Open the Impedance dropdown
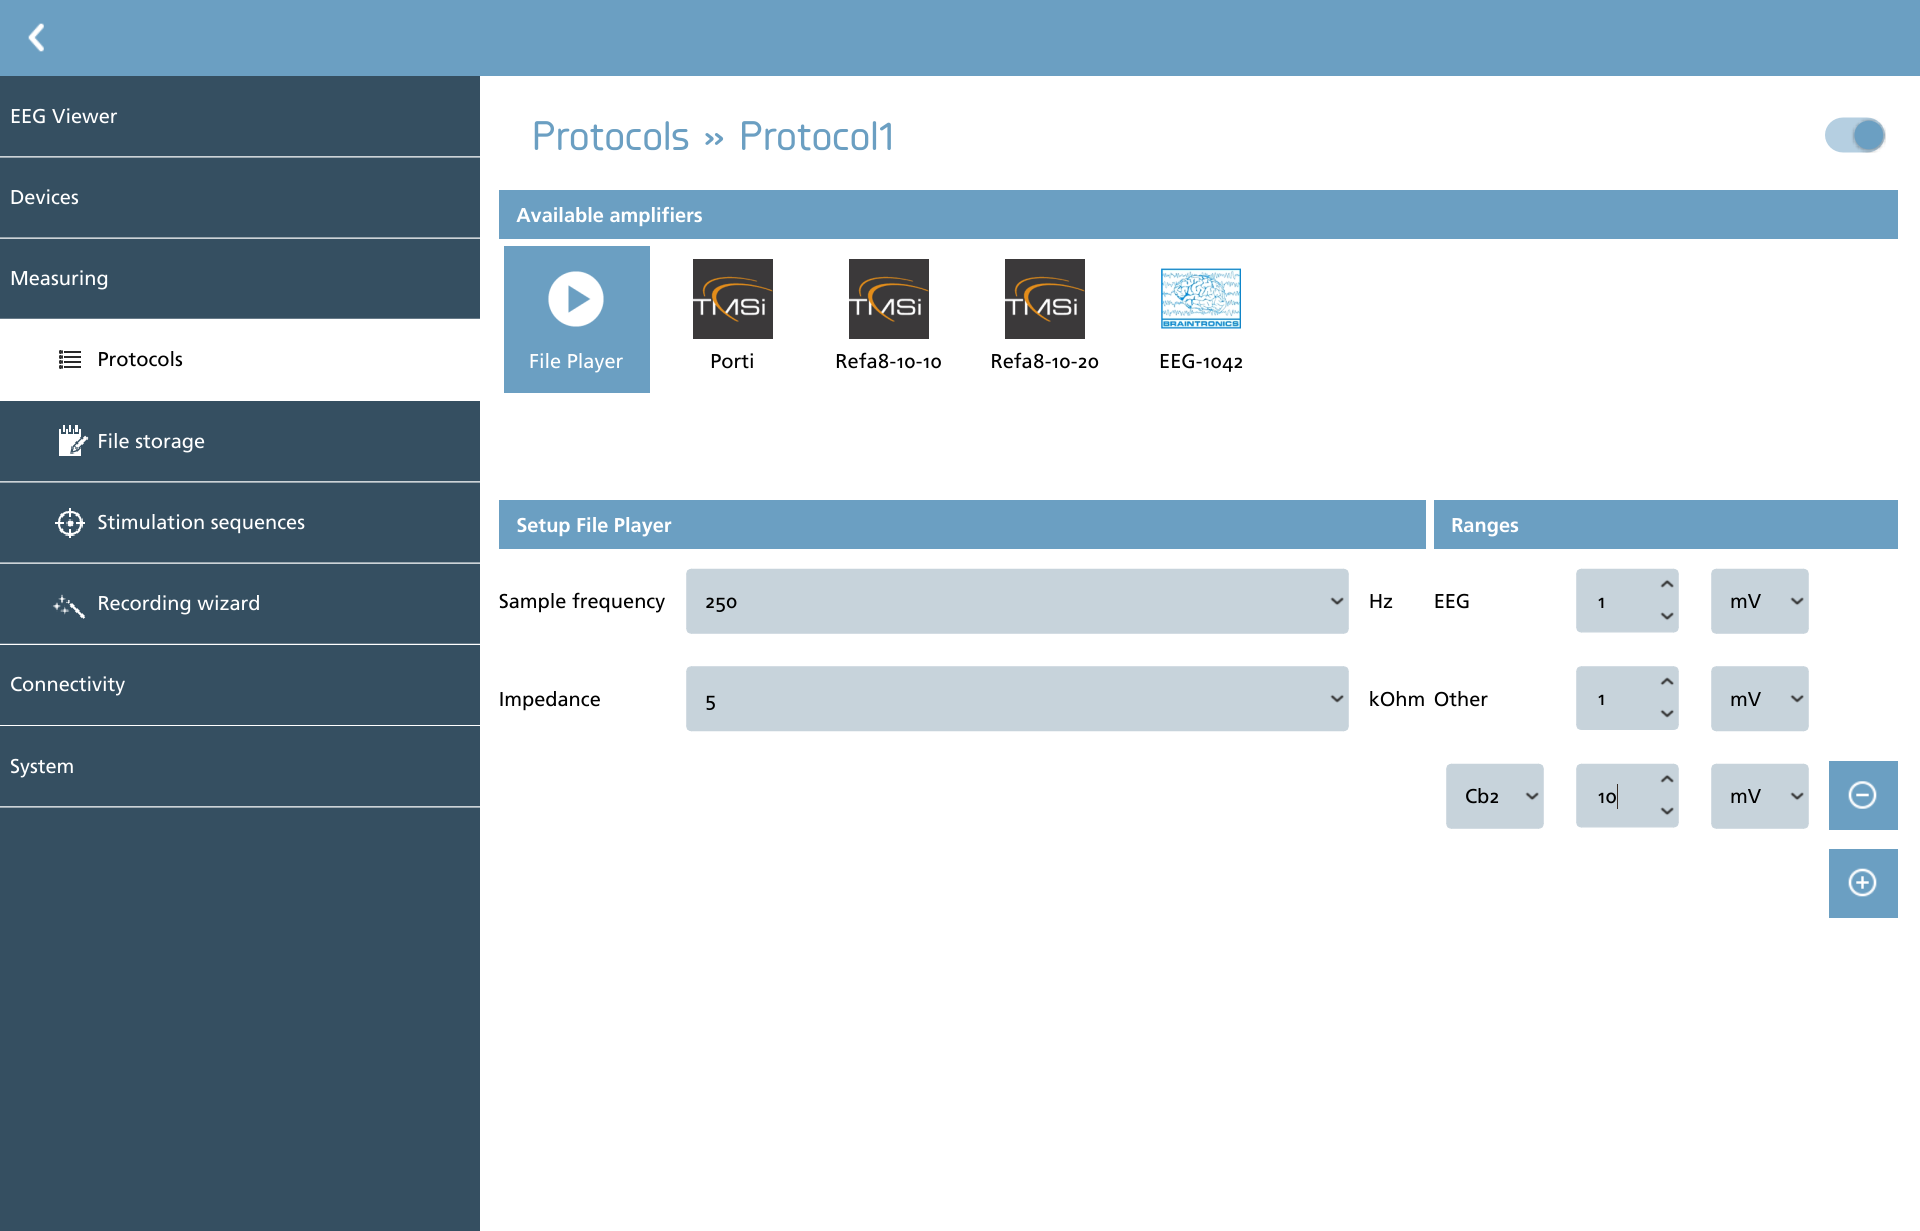Viewport: 1920px width, 1231px height. point(1017,699)
